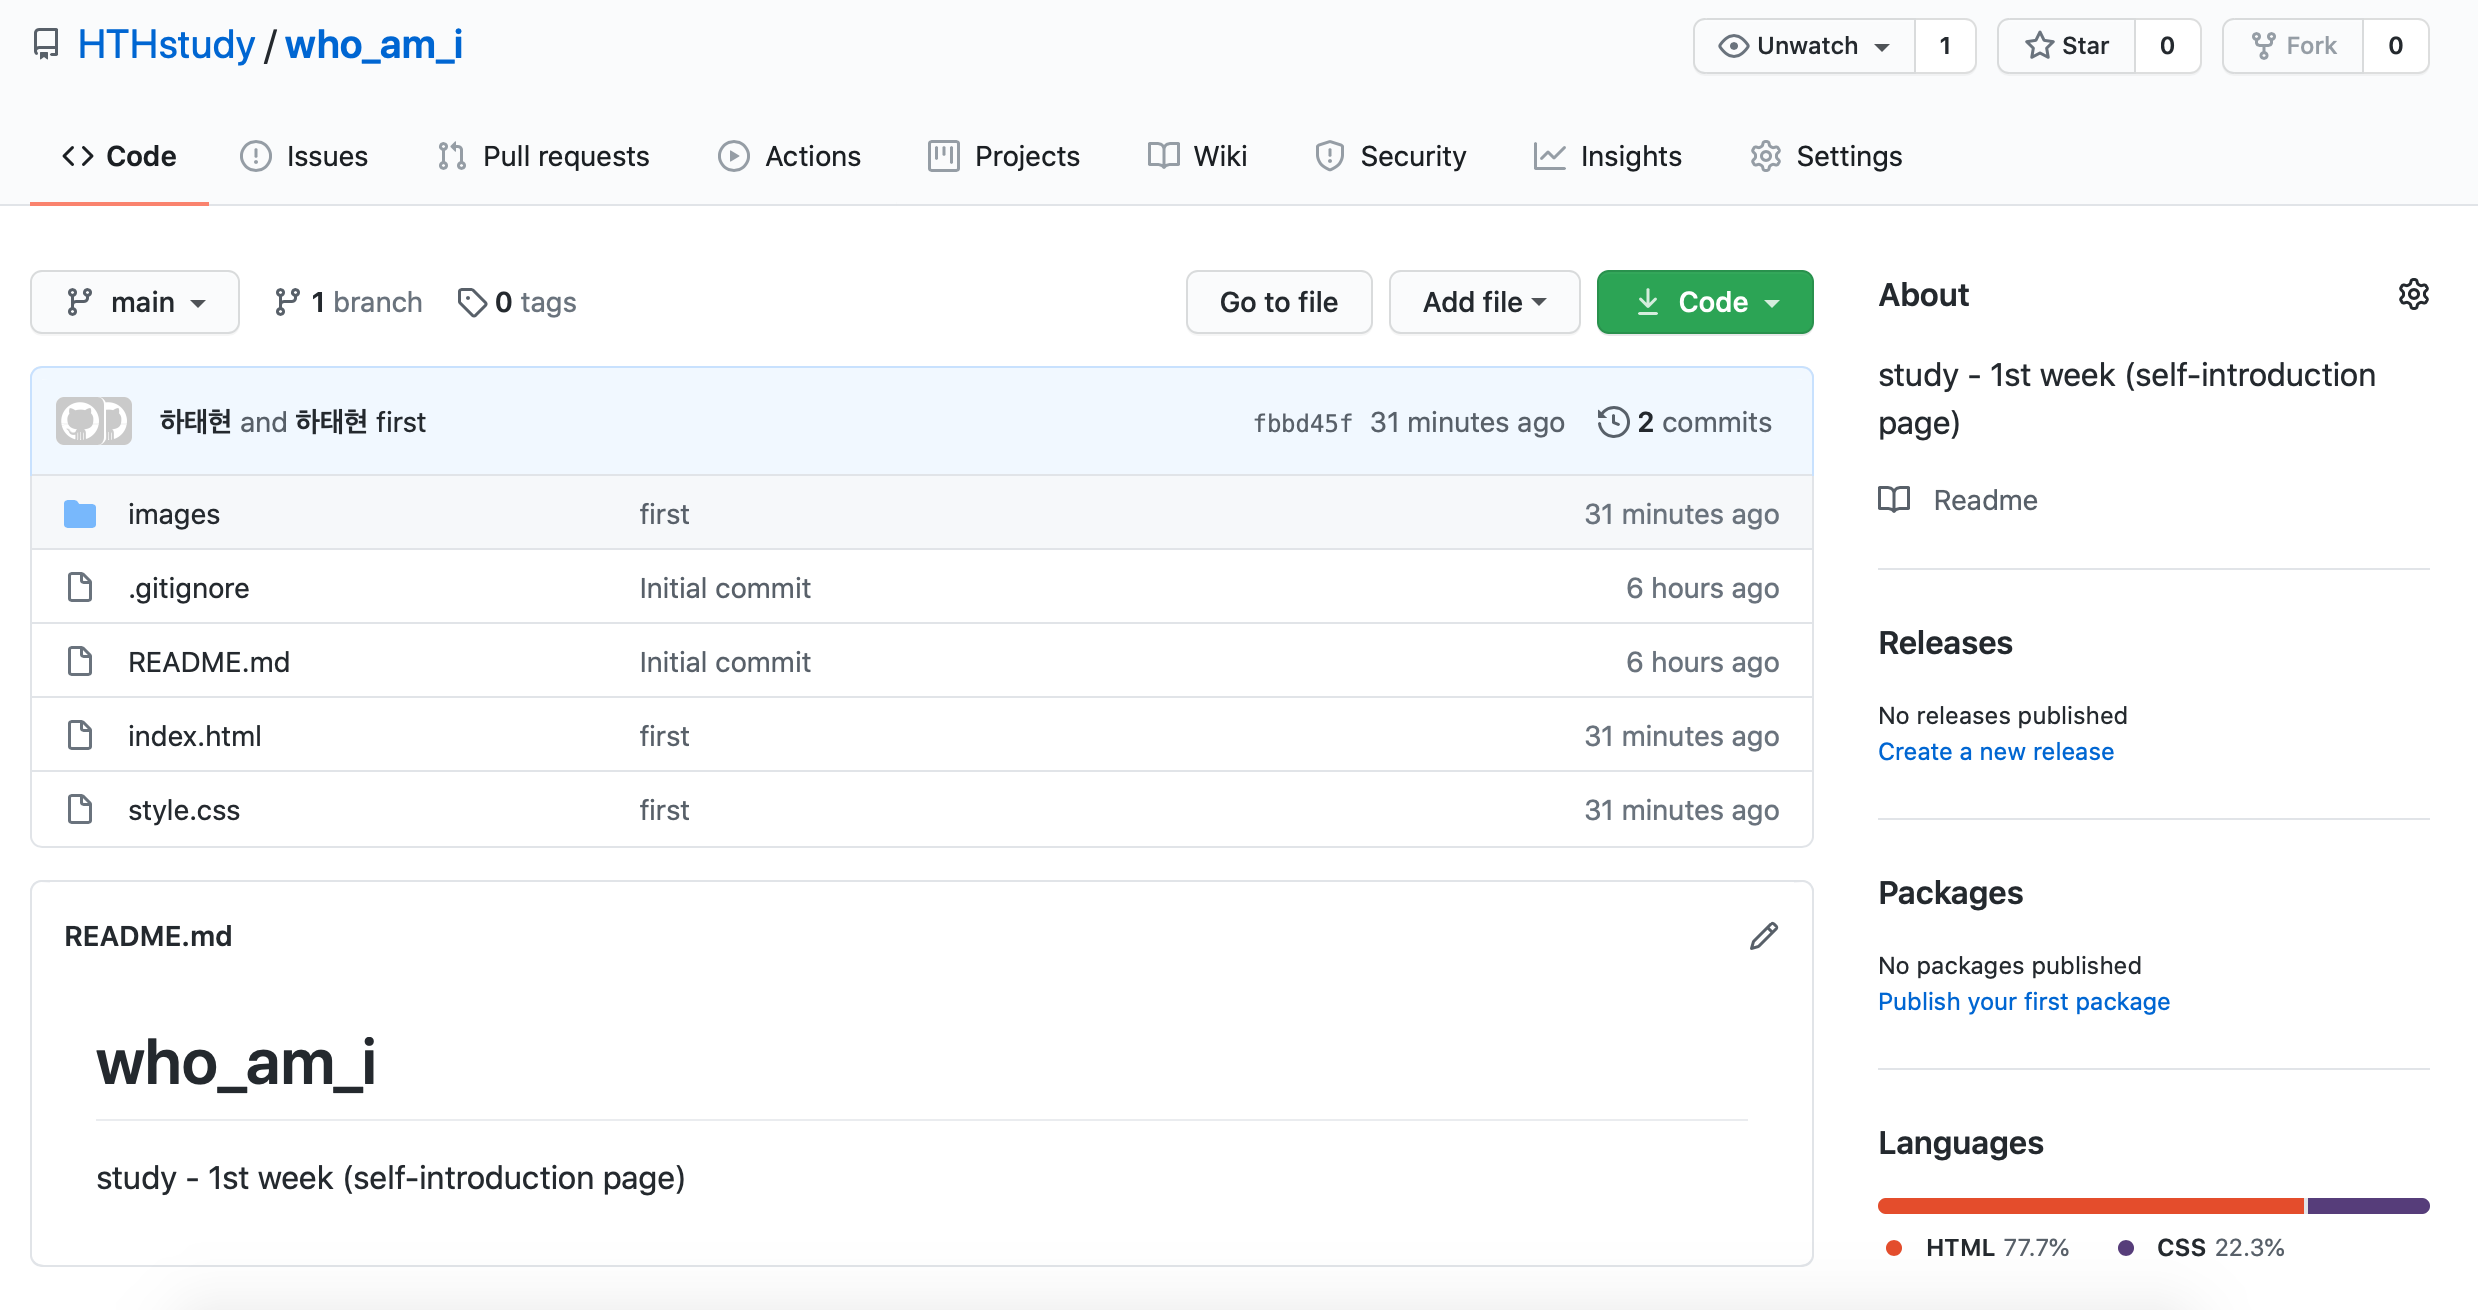Click the tag icon next to 0 tags
This screenshot has height=1310, width=2478.
pyautogui.click(x=472, y=302)
